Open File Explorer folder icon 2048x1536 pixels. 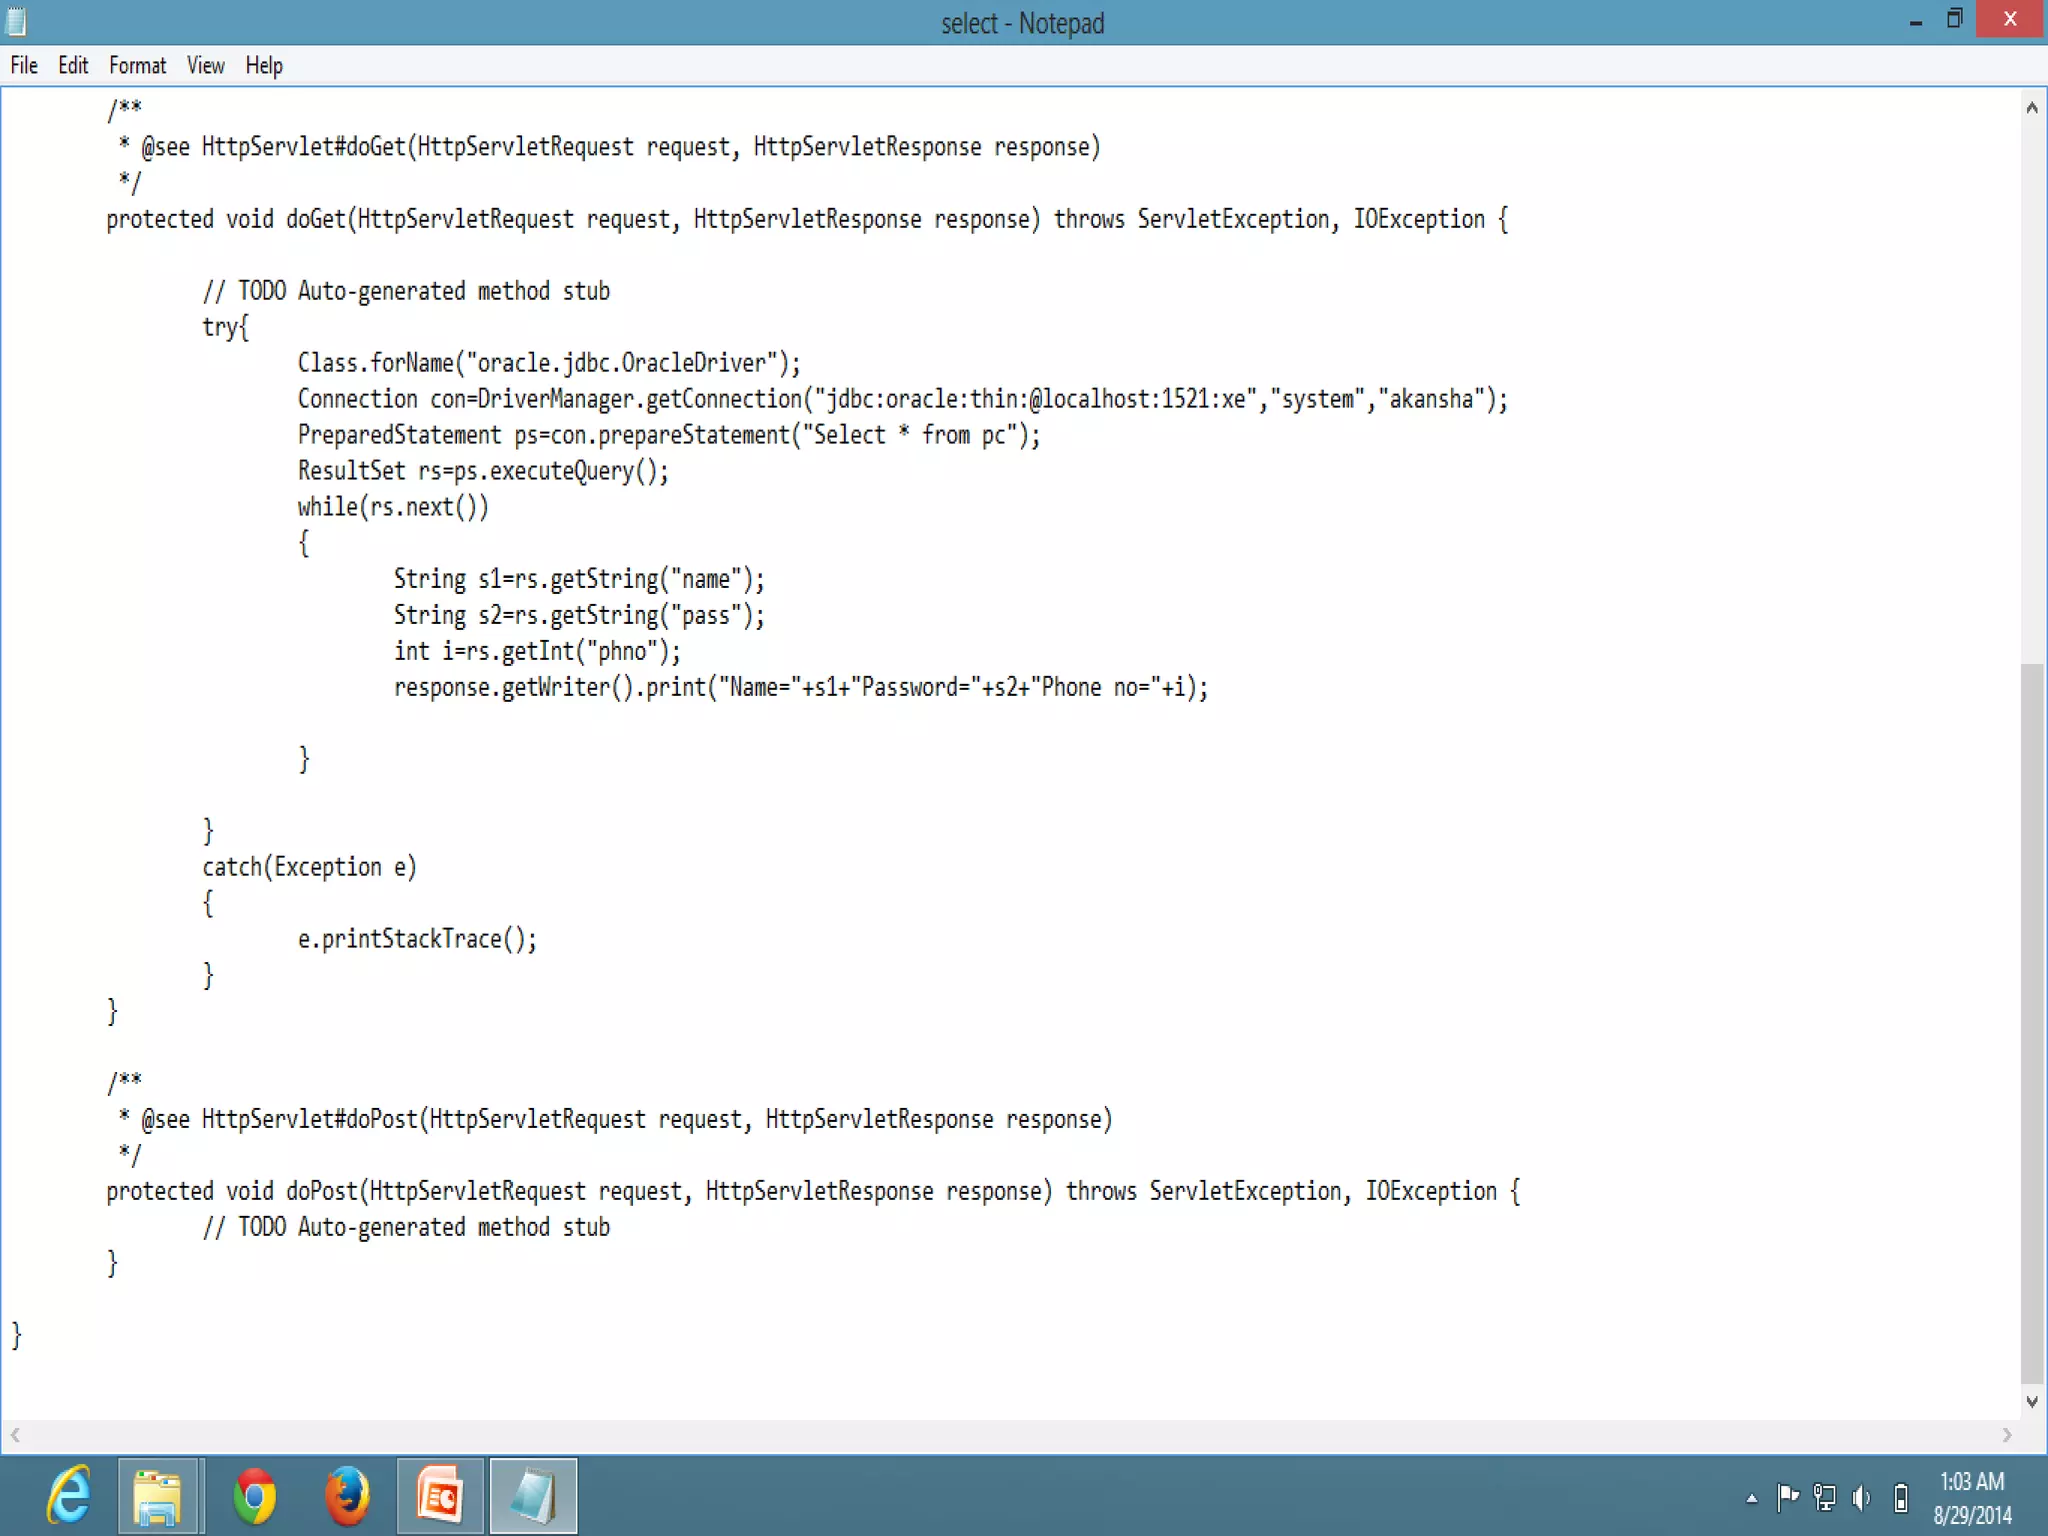pyautogui.click(x=158, y=1496)
